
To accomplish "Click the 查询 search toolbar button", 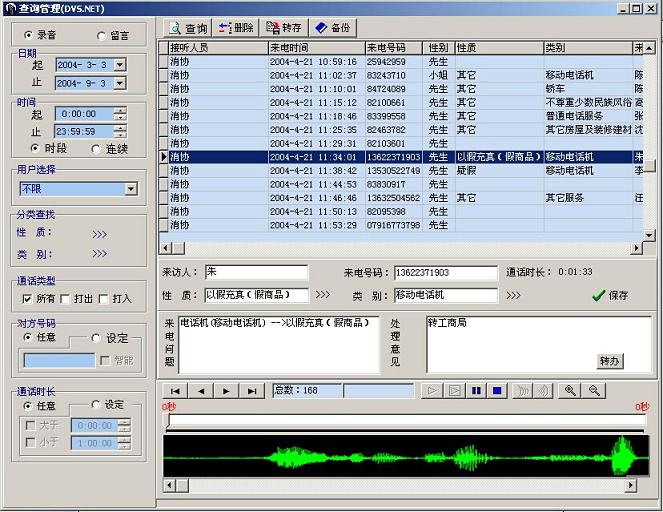I will click(x=187, y=28).
